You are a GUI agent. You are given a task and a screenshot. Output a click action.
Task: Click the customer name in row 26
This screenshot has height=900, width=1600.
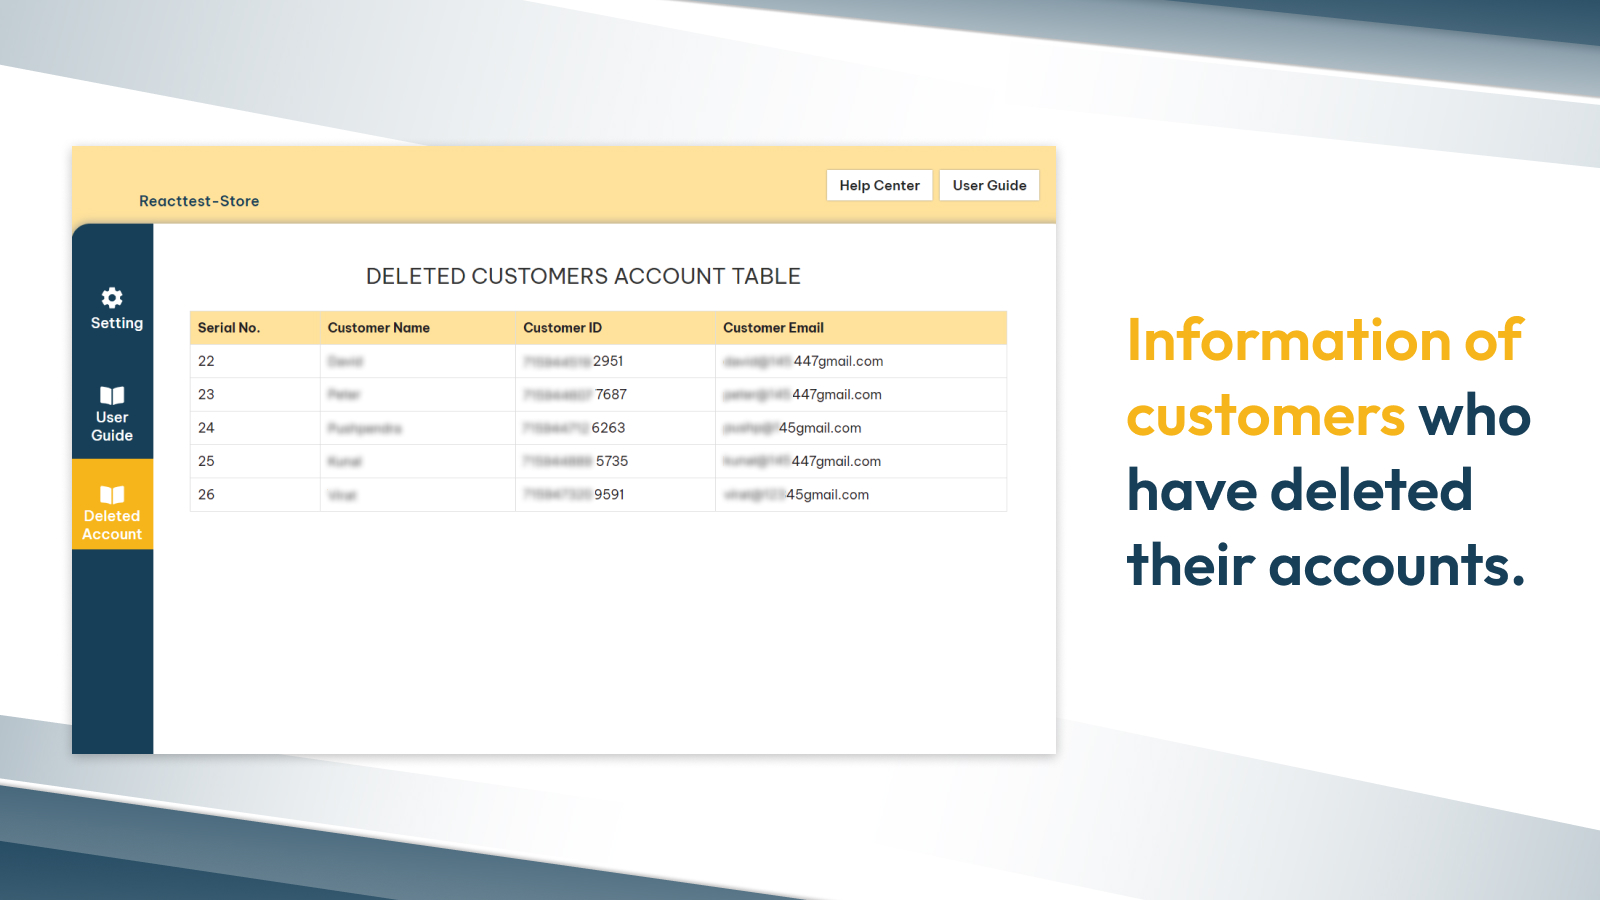pyautogui.click(x=342, y=494)
